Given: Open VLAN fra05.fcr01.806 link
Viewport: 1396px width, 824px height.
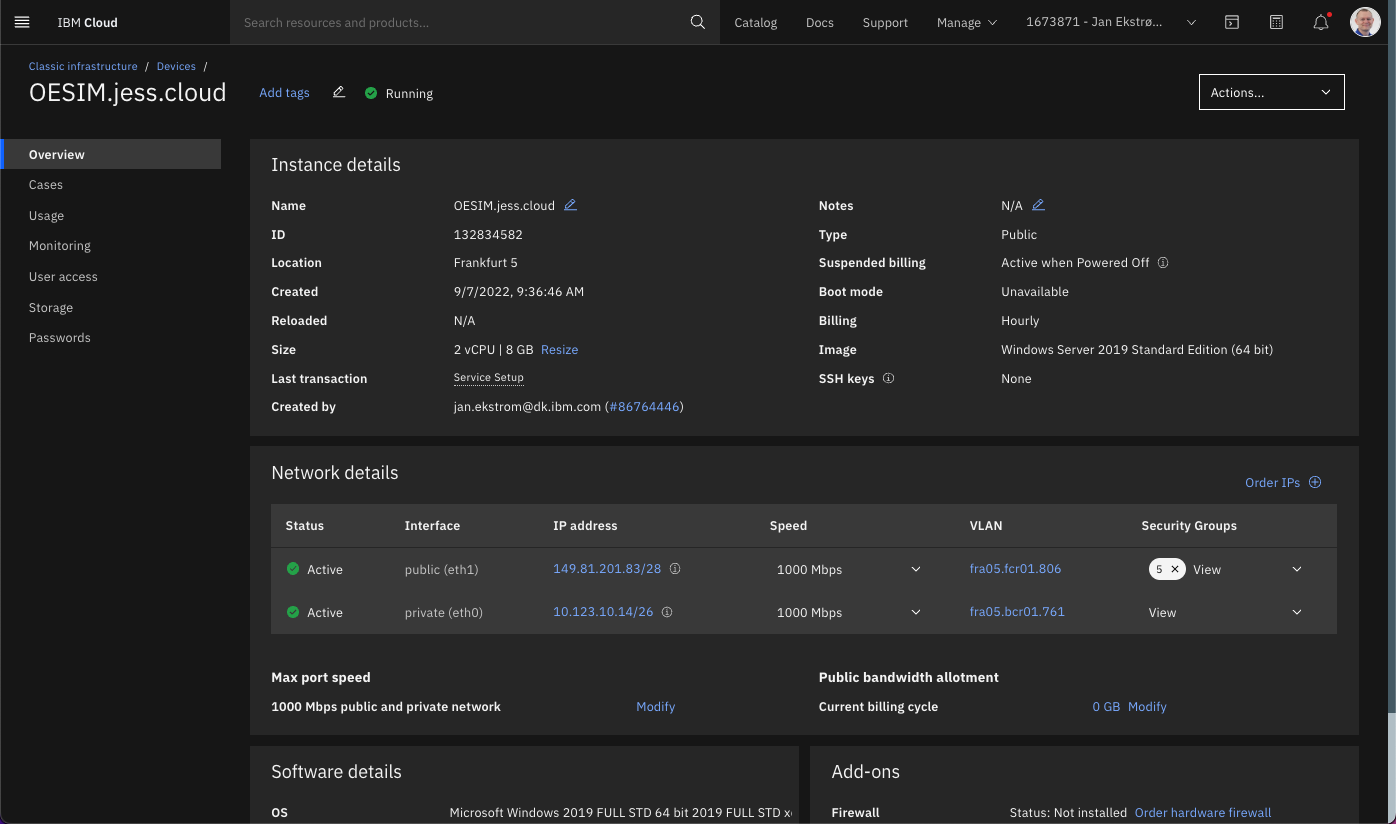Looking at the screenshot, I should click(1015, 569).
